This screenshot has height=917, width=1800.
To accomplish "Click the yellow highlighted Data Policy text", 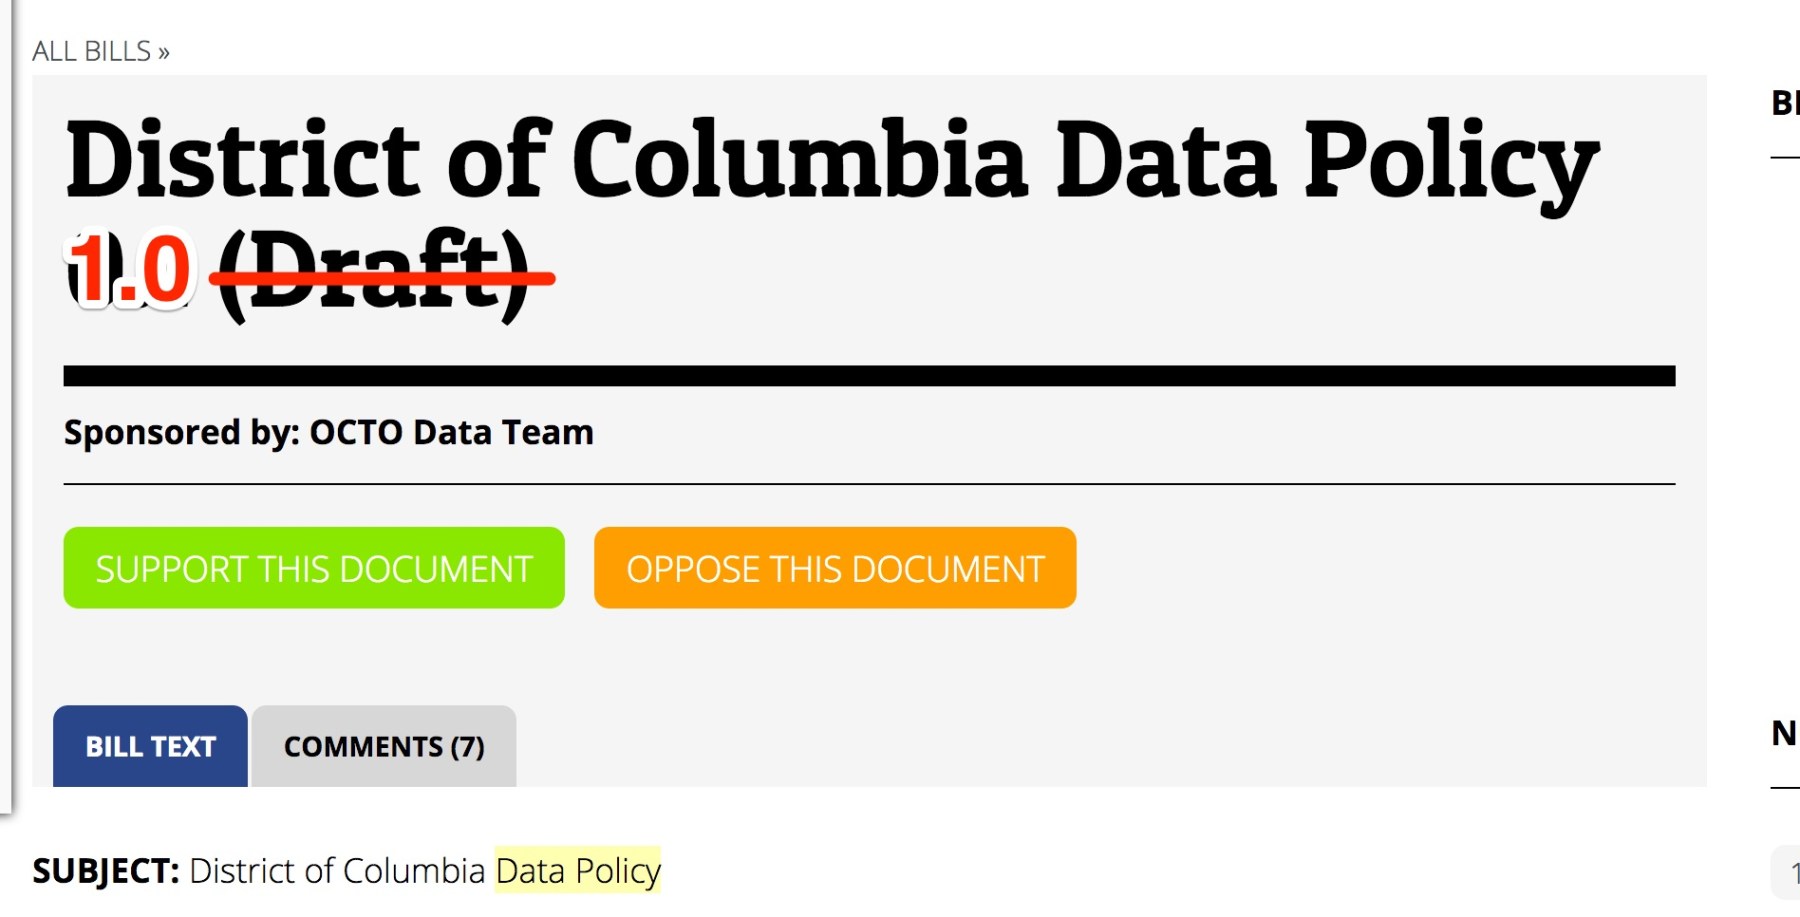I will 578,871.
